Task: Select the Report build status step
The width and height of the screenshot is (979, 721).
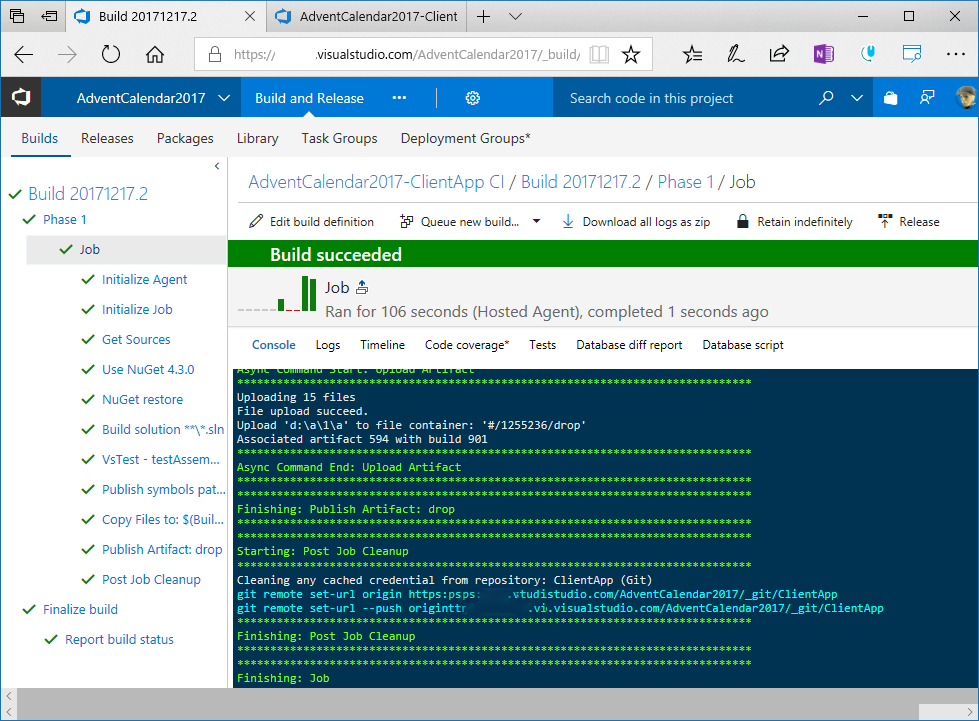Action: point(119,639)
